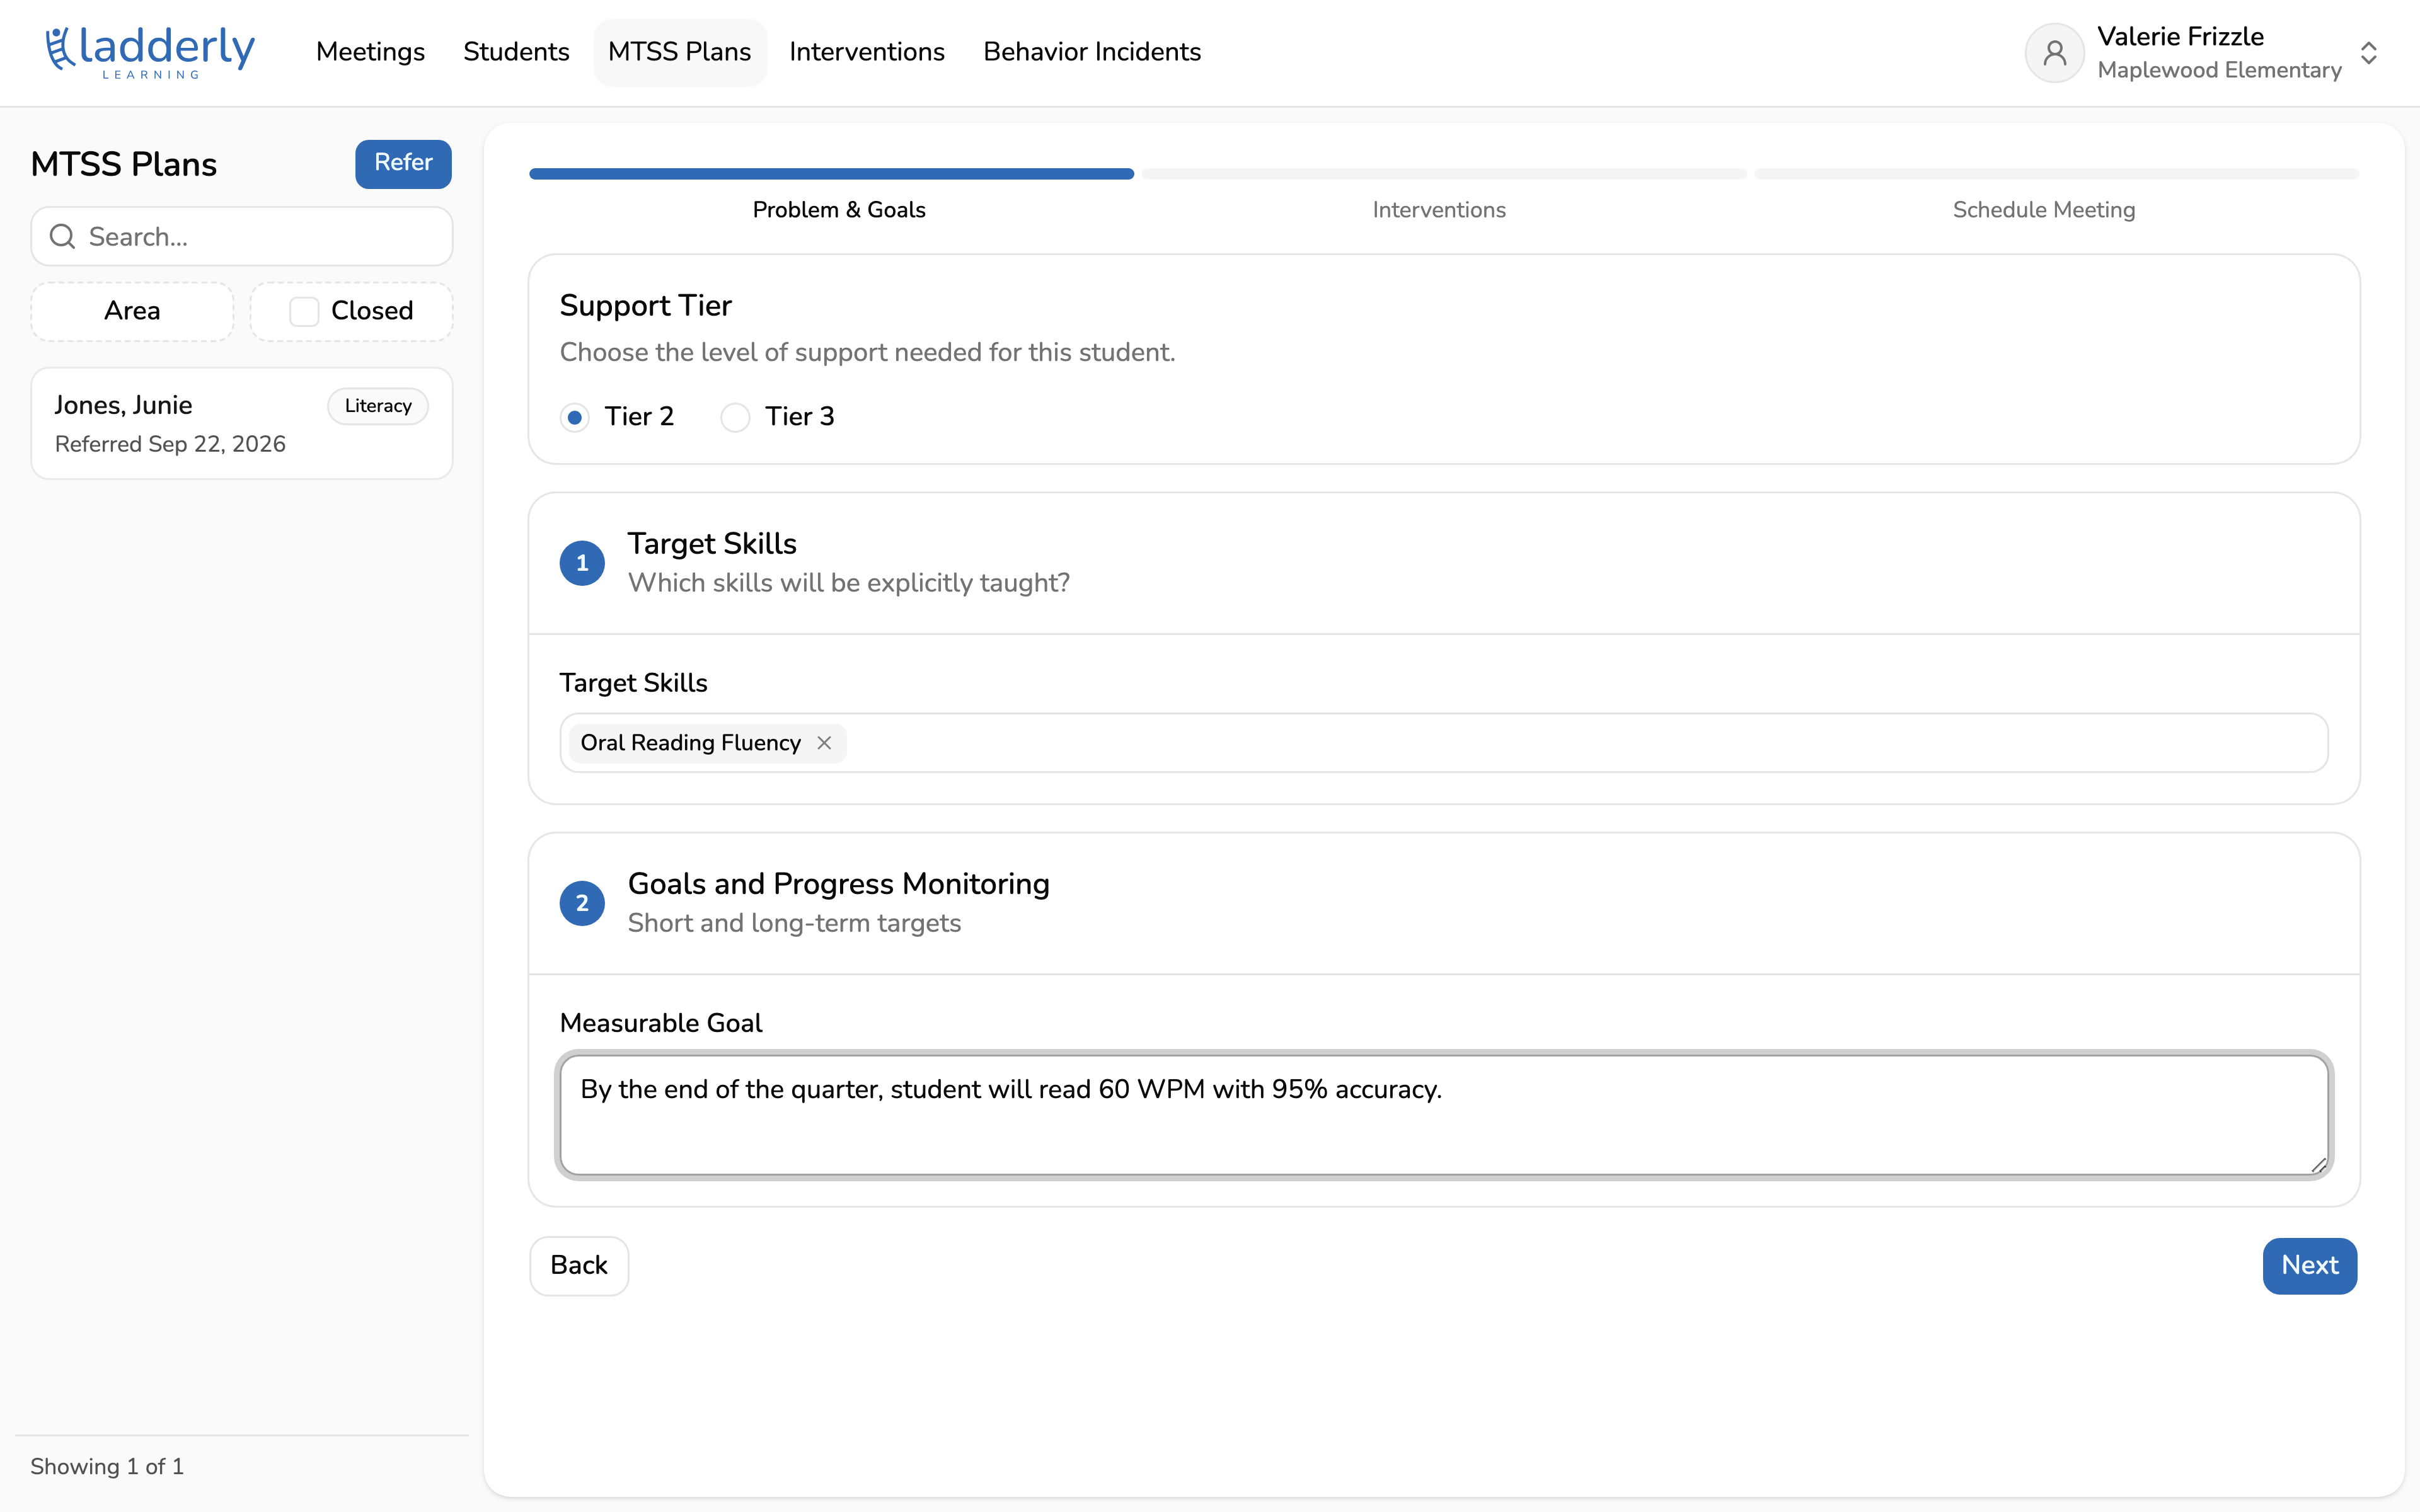Open the Target Skills selection field
The height and width of the screenshot is (1512, 2420).
pos(1444,743)
